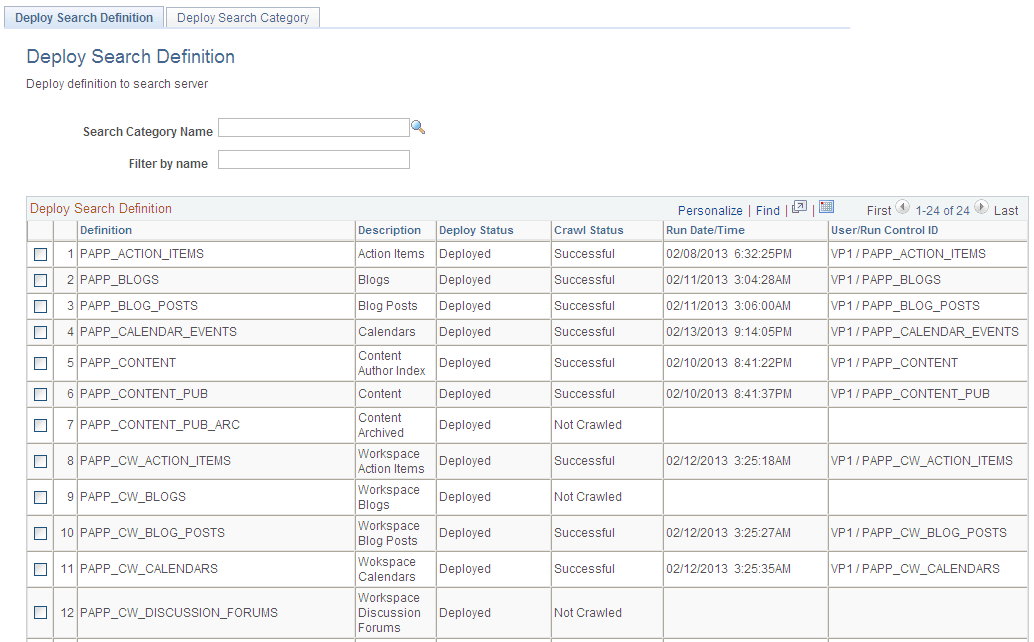
Task: Select the PAPP_BLOGS checkbox
Action: pos(40,280)
